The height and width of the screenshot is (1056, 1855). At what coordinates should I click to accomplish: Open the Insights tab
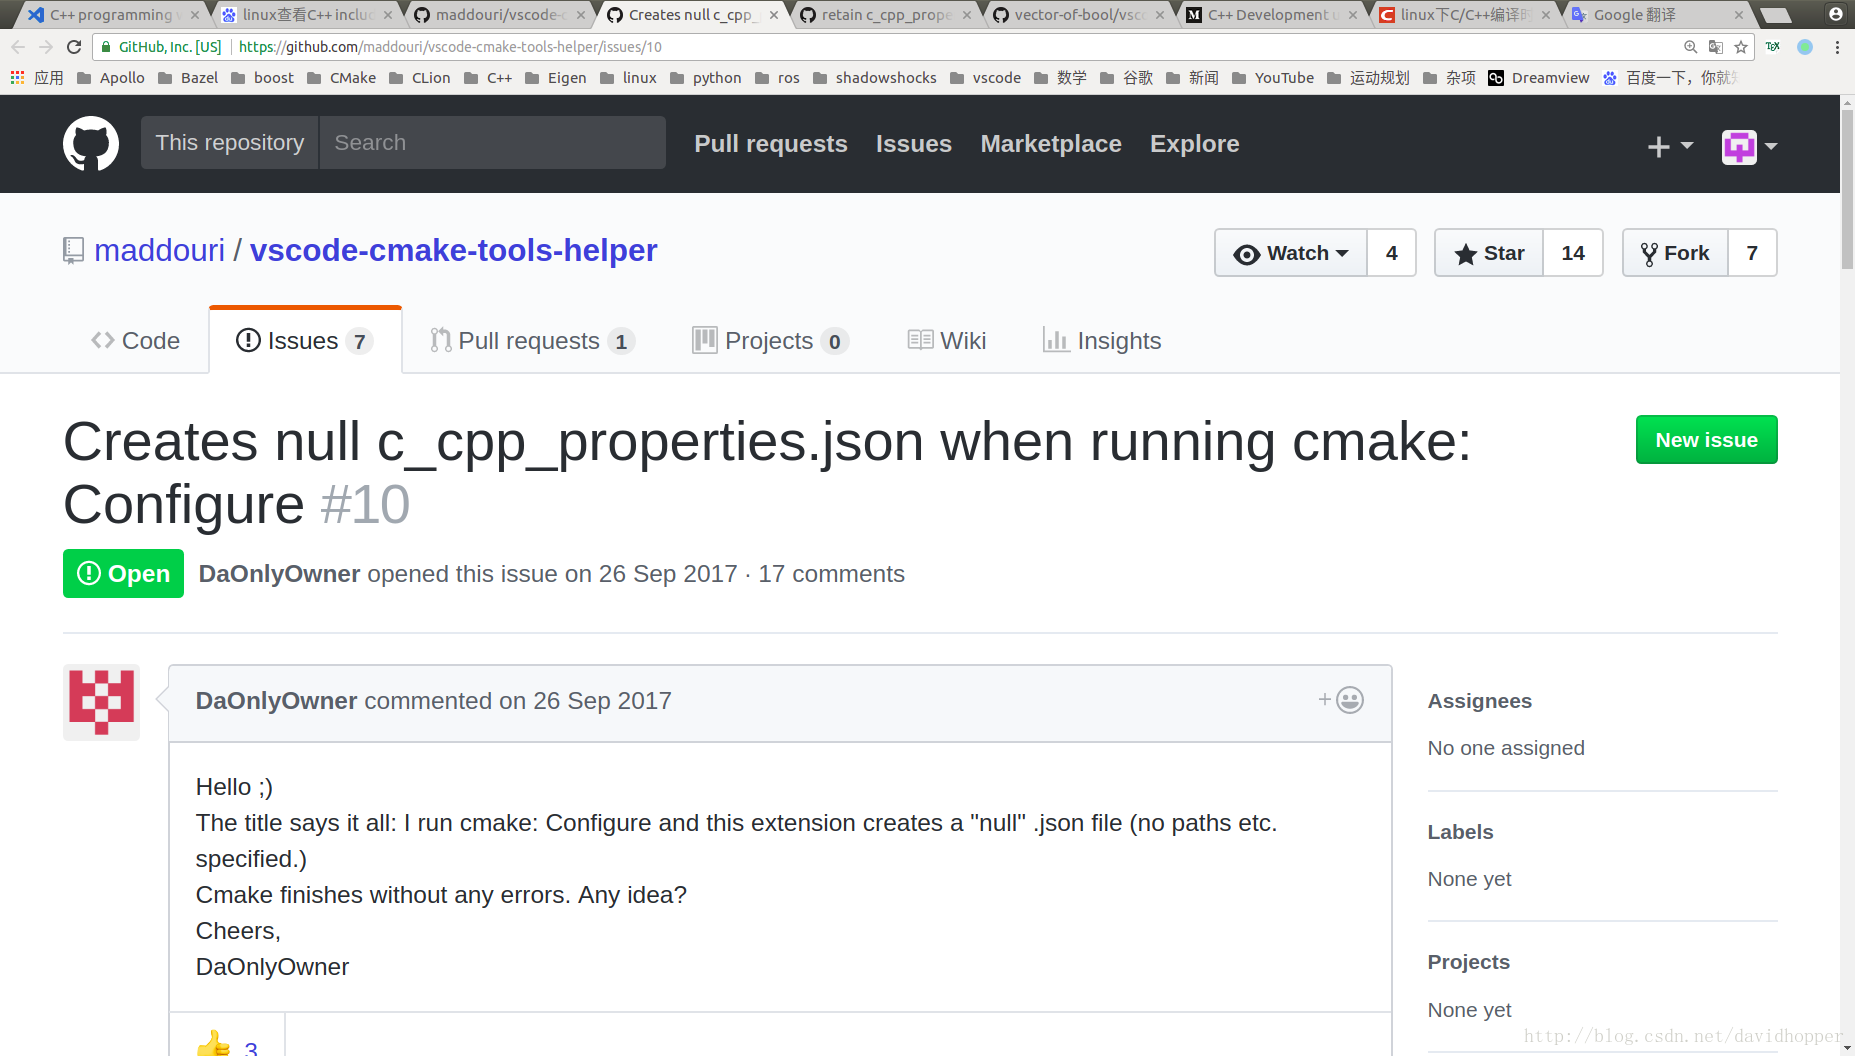tap(1101, 341)
